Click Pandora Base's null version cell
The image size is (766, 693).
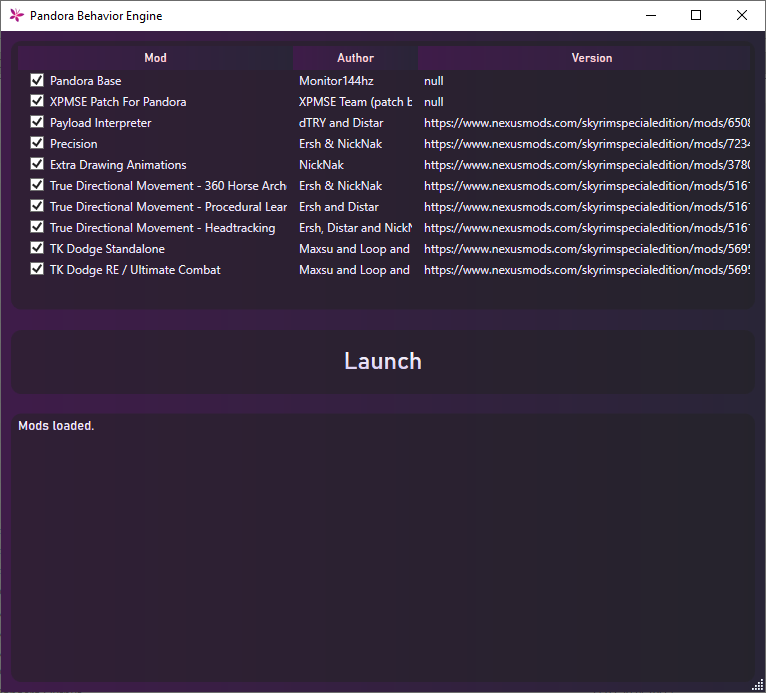point(434,81)
